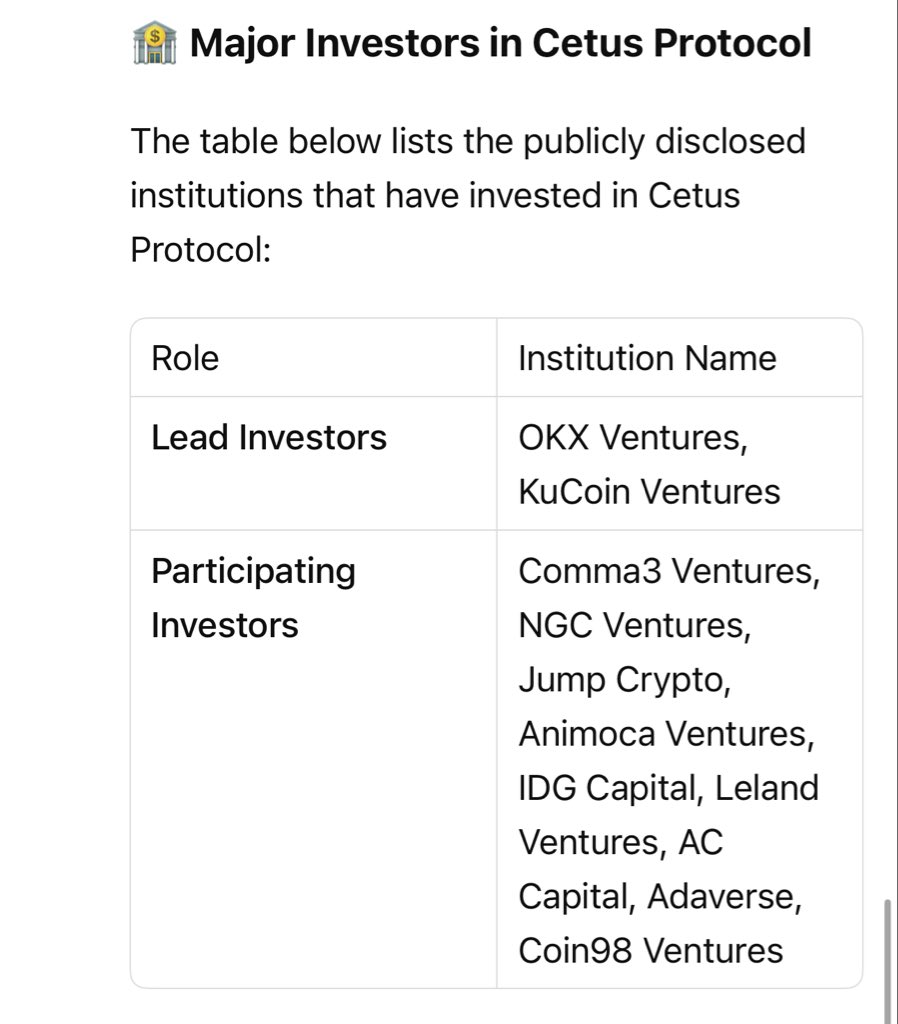This screenshot has width=898, height=1024.
Task: Select the Role column header
Action: (185, 358)
